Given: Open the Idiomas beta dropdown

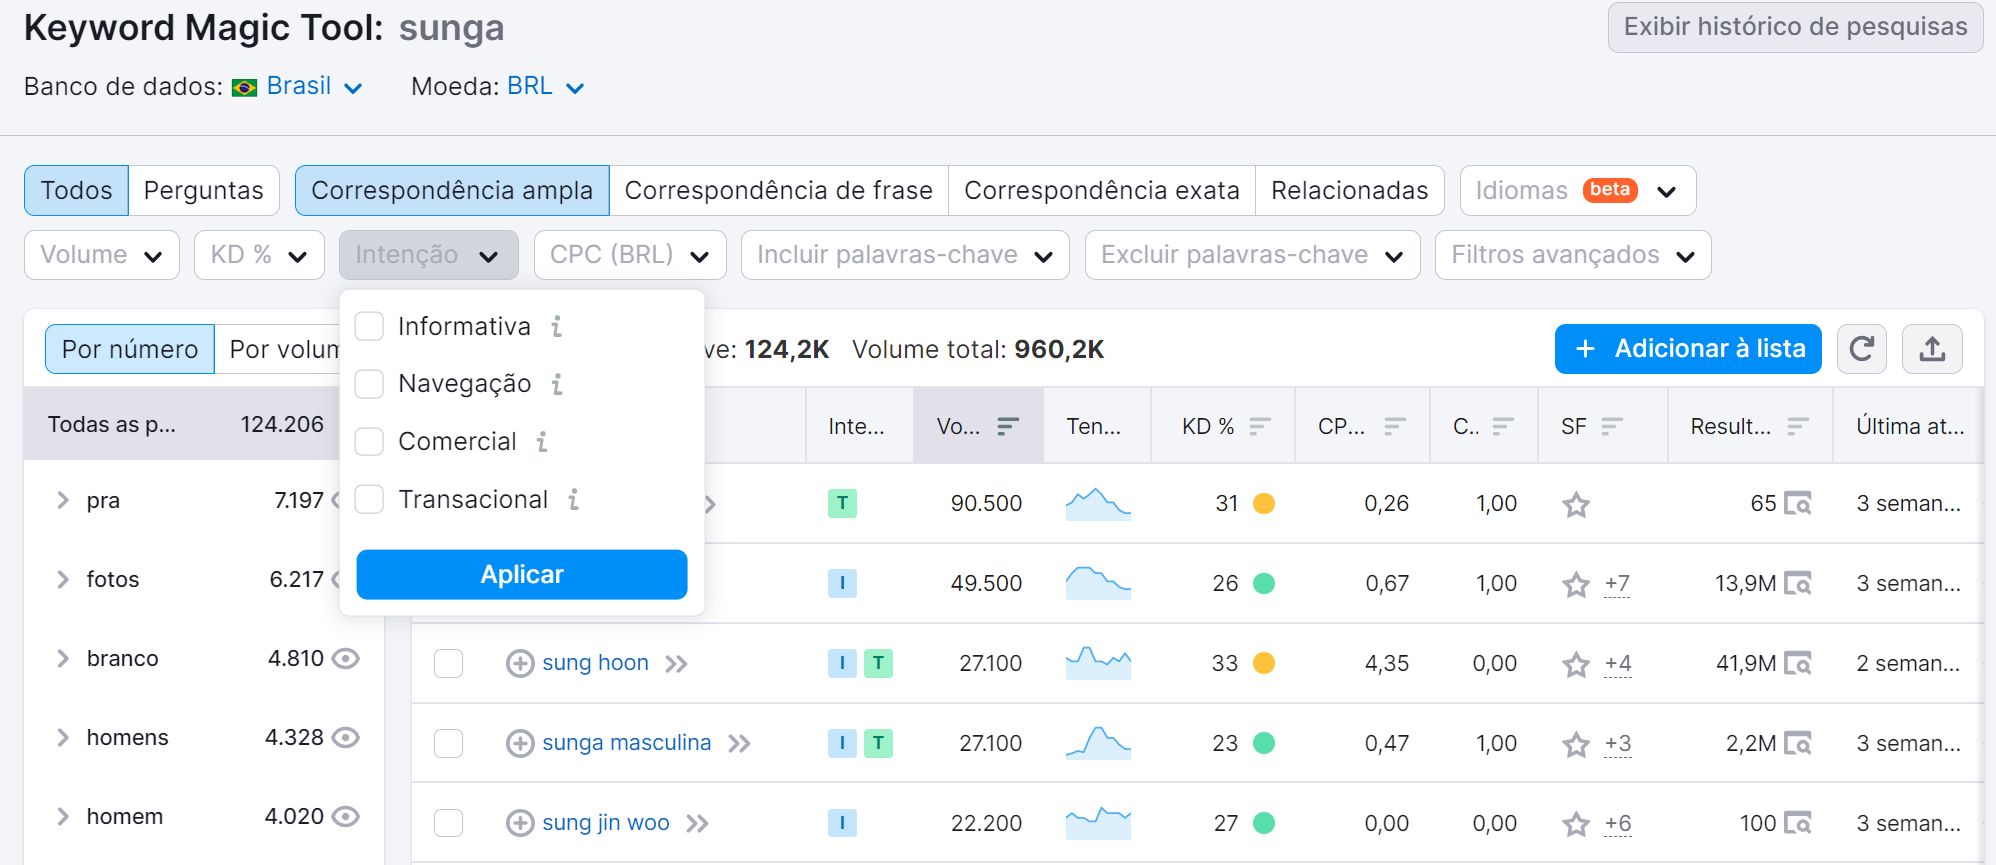Looking at the screenshot, I should pos(1578,190).
